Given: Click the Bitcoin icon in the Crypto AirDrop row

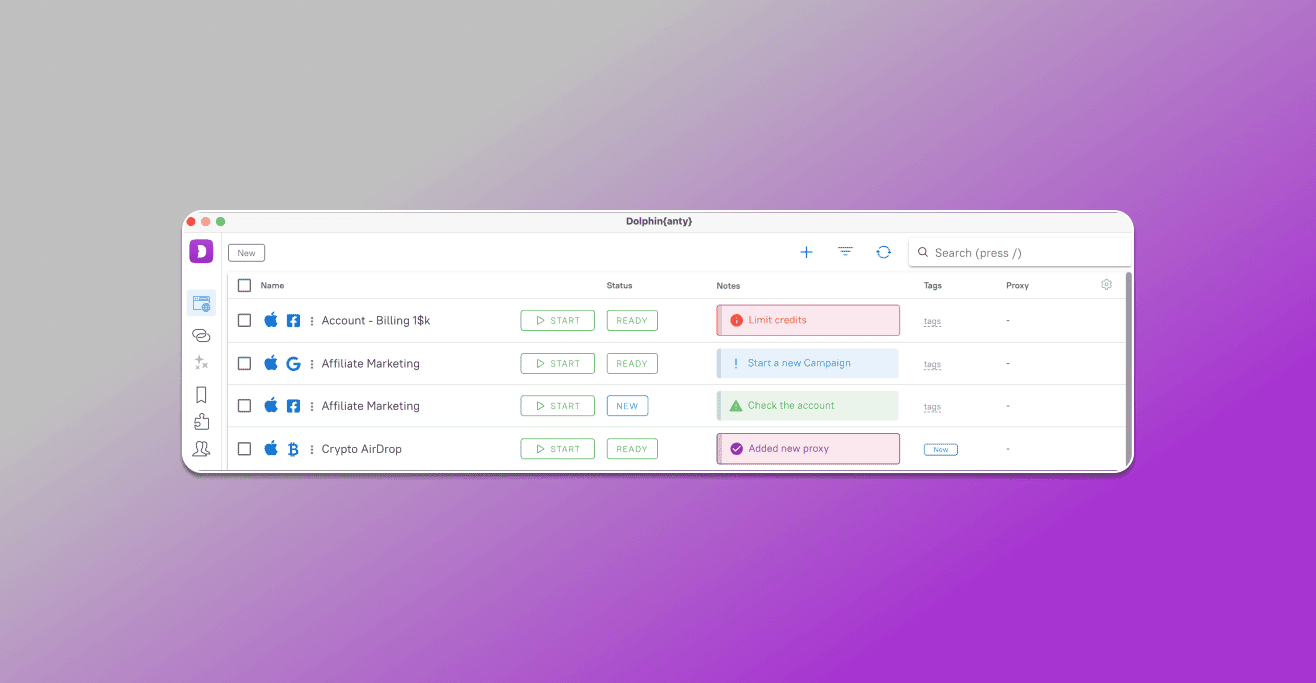Looking at the screenshot, I should click(x=293, y=449).
